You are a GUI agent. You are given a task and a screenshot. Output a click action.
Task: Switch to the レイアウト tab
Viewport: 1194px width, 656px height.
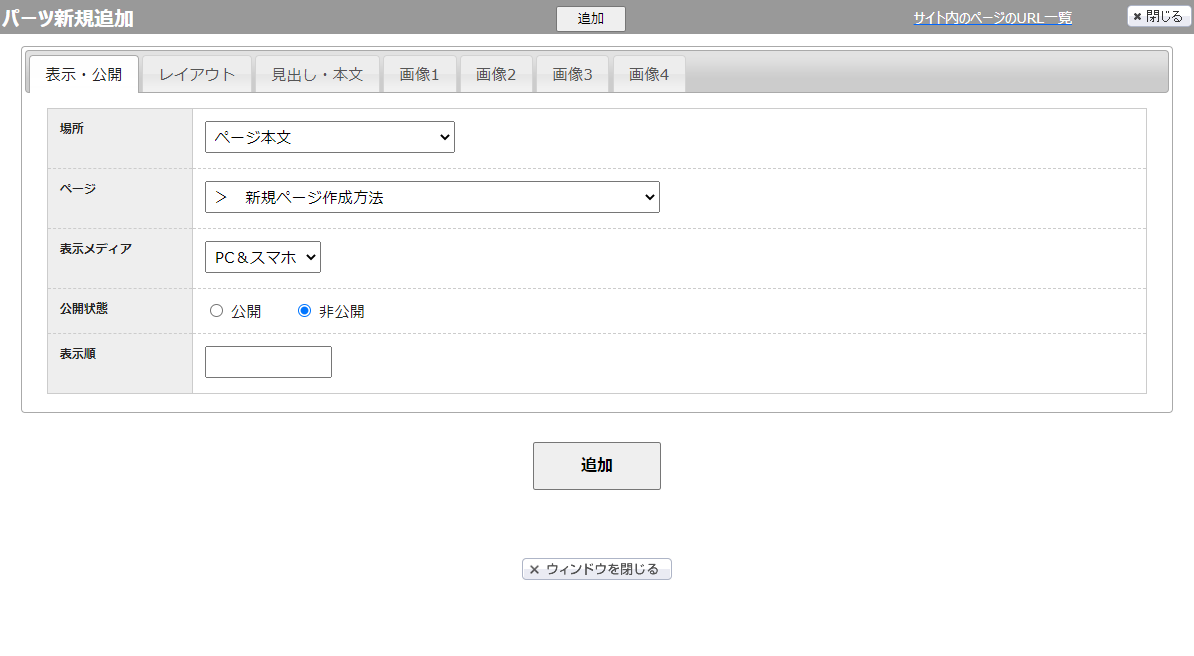pos(197,75)
